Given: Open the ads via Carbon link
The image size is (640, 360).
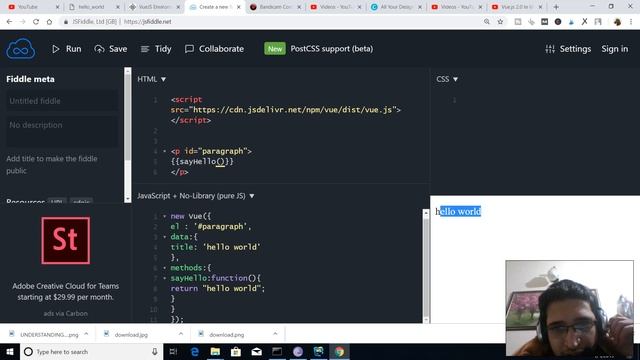Looking at the screenshot, I should (65, 313).
